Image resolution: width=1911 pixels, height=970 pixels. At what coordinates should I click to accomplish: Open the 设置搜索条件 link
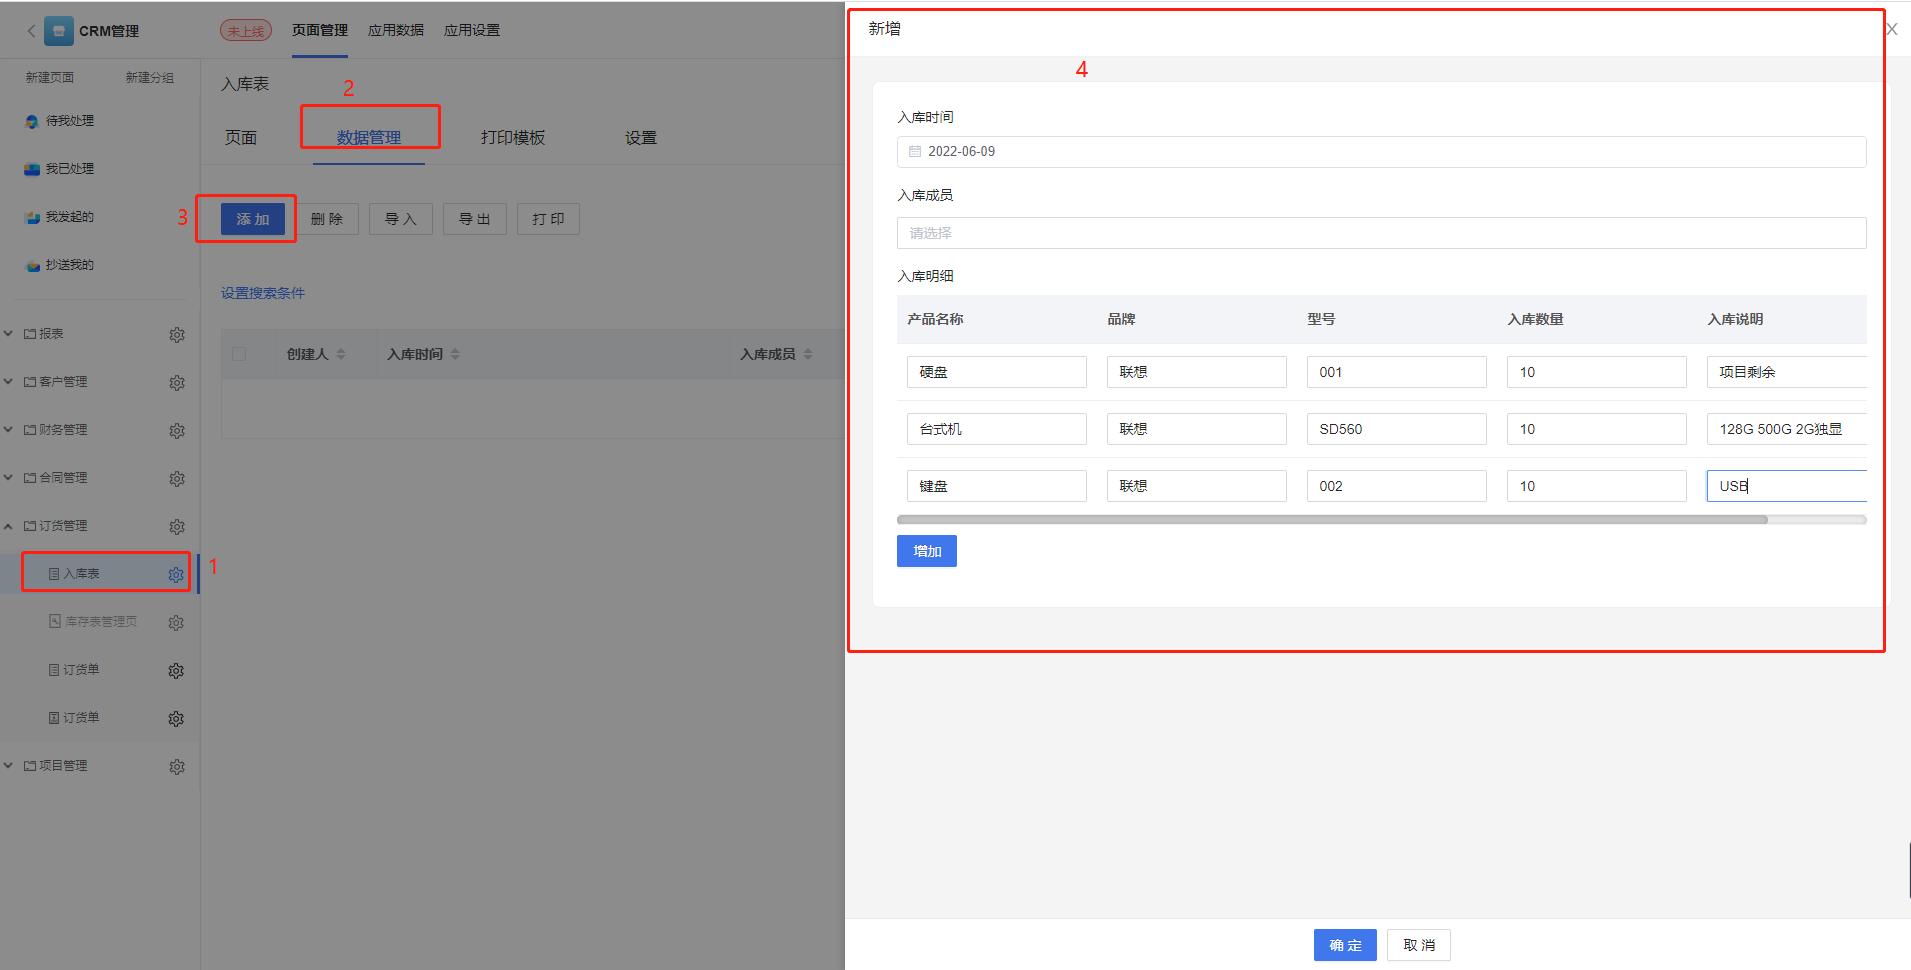pos(263,293)
